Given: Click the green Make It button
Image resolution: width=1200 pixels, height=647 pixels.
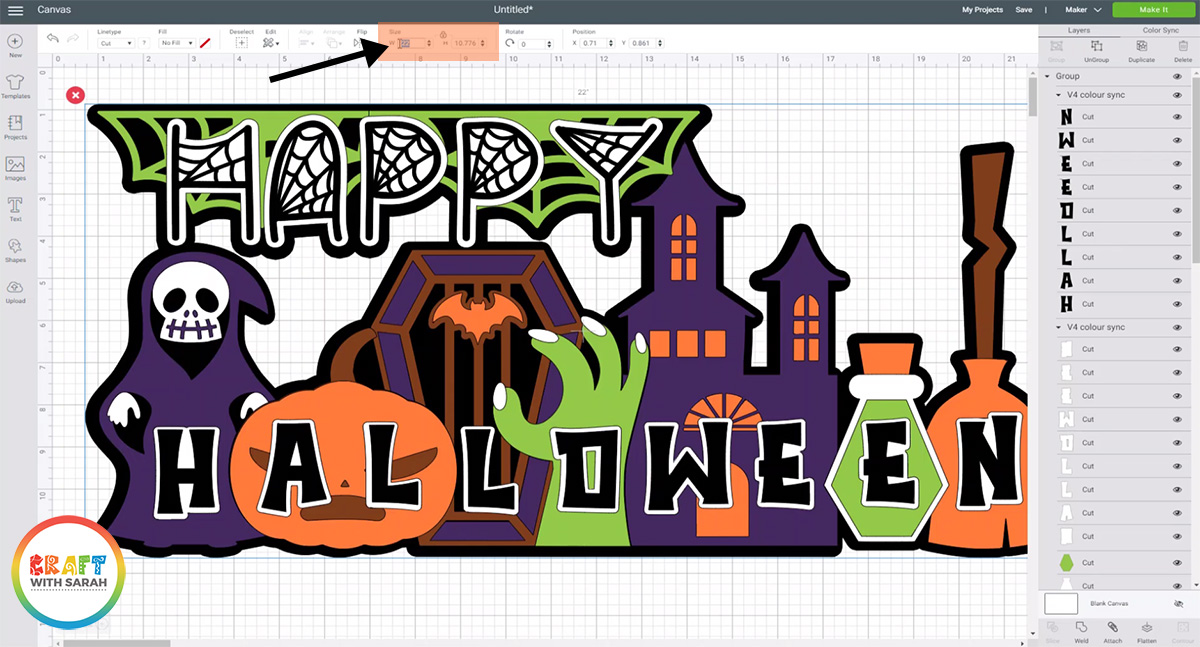Looking at the screenshot, I should [x=1152, y=9].
